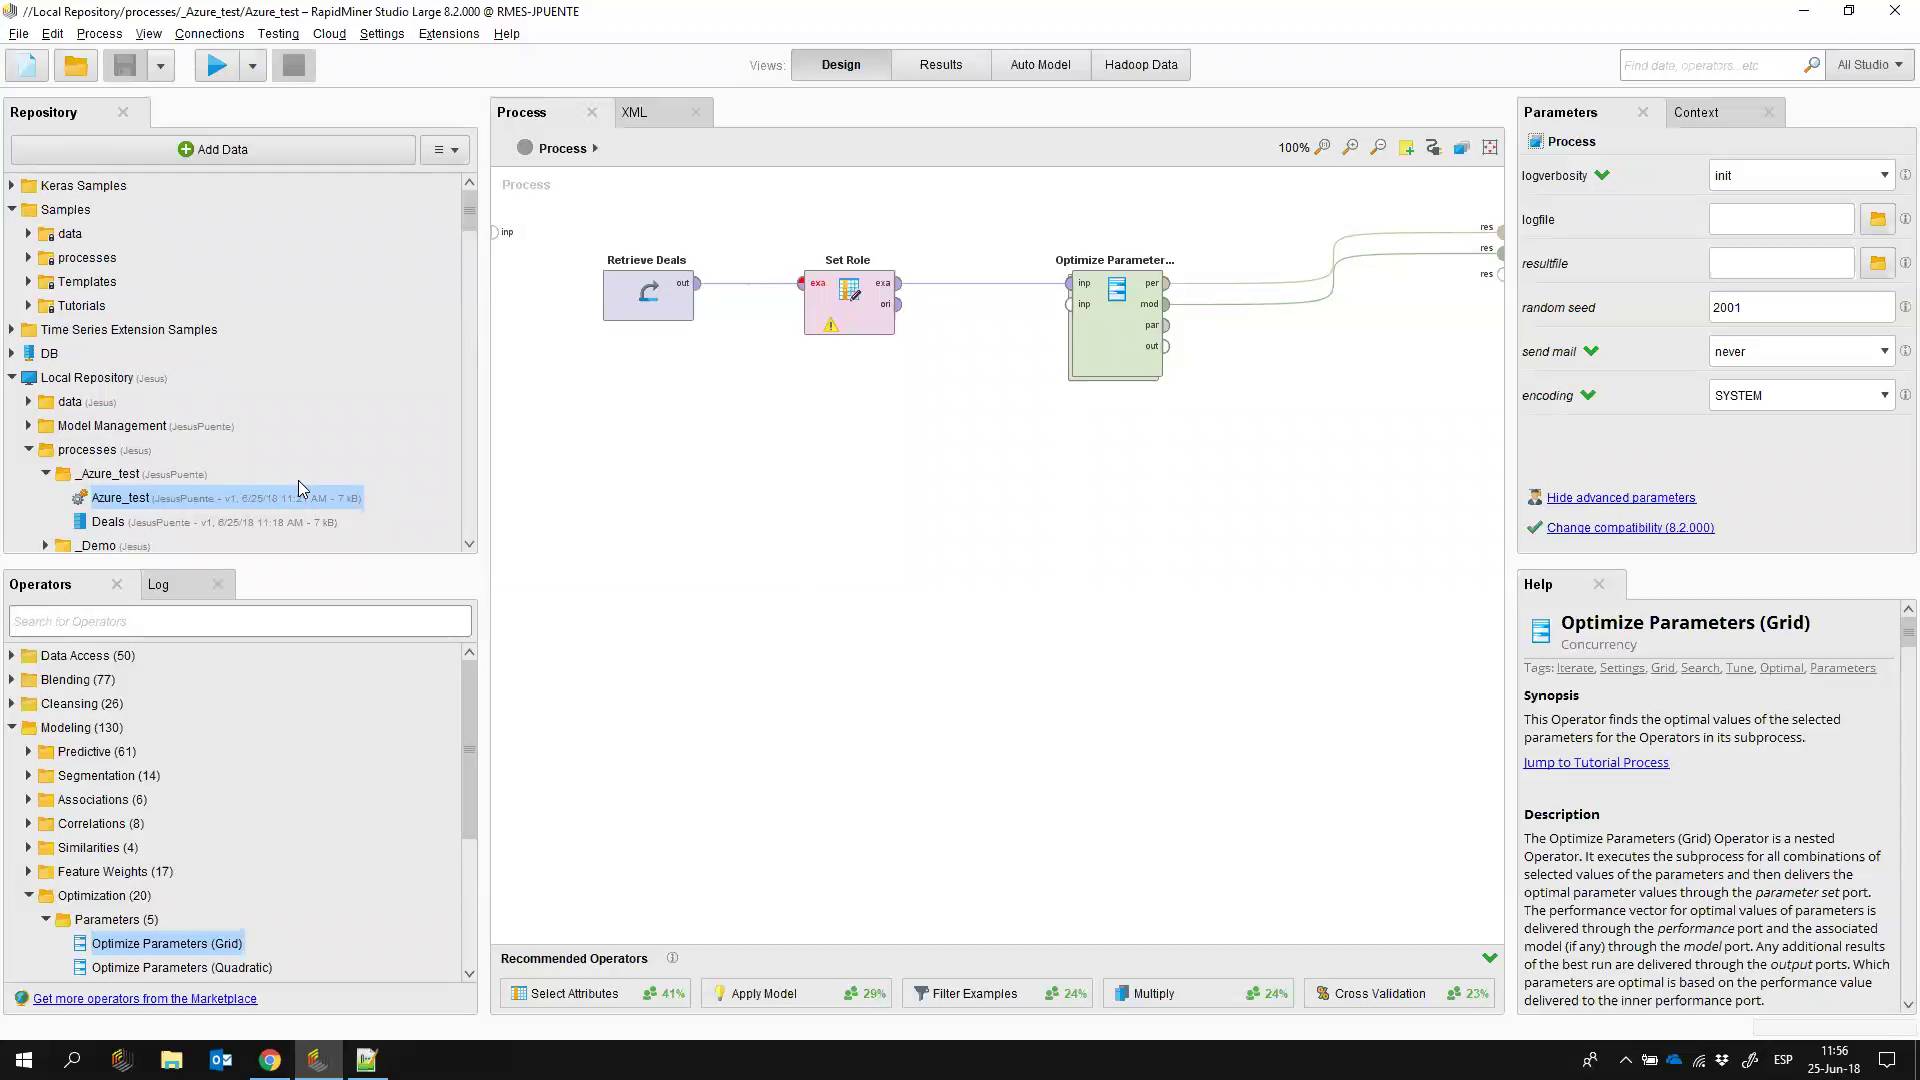Click the stop process button
1920x1080 pixels.
pyautogui.click(x=293, y=66)
